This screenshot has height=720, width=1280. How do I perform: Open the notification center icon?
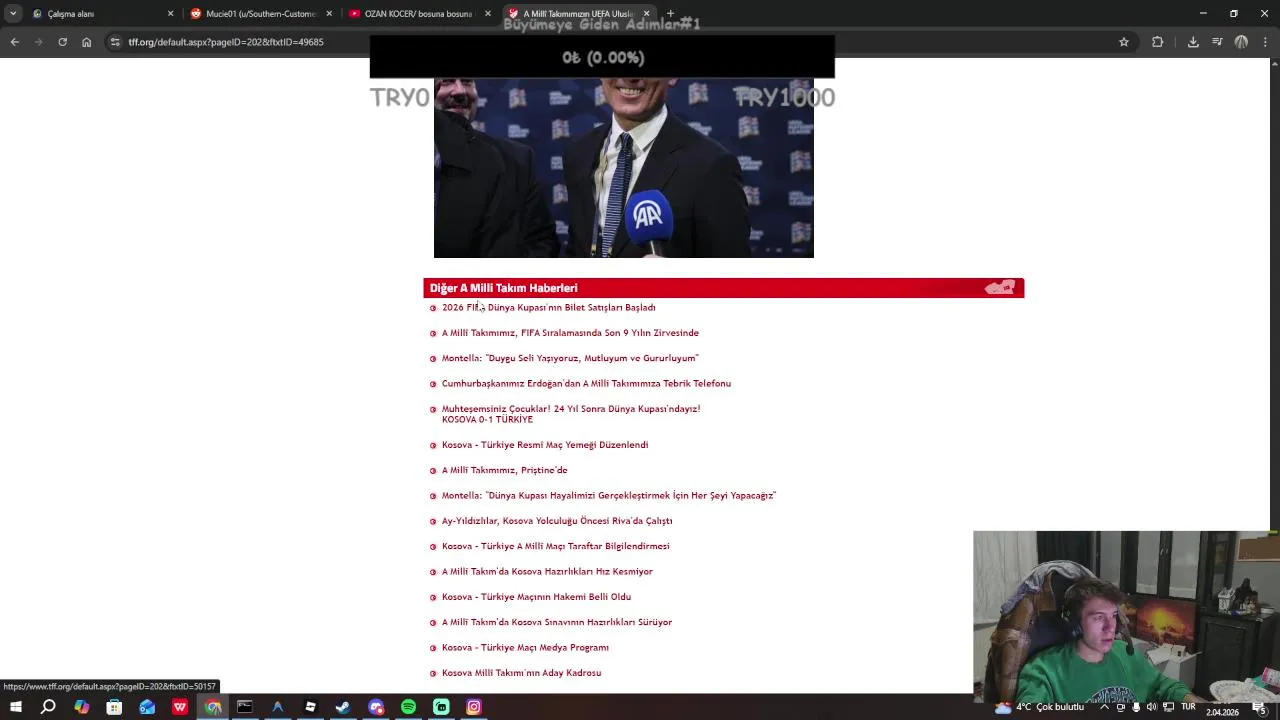click(x=1259, y=708)
